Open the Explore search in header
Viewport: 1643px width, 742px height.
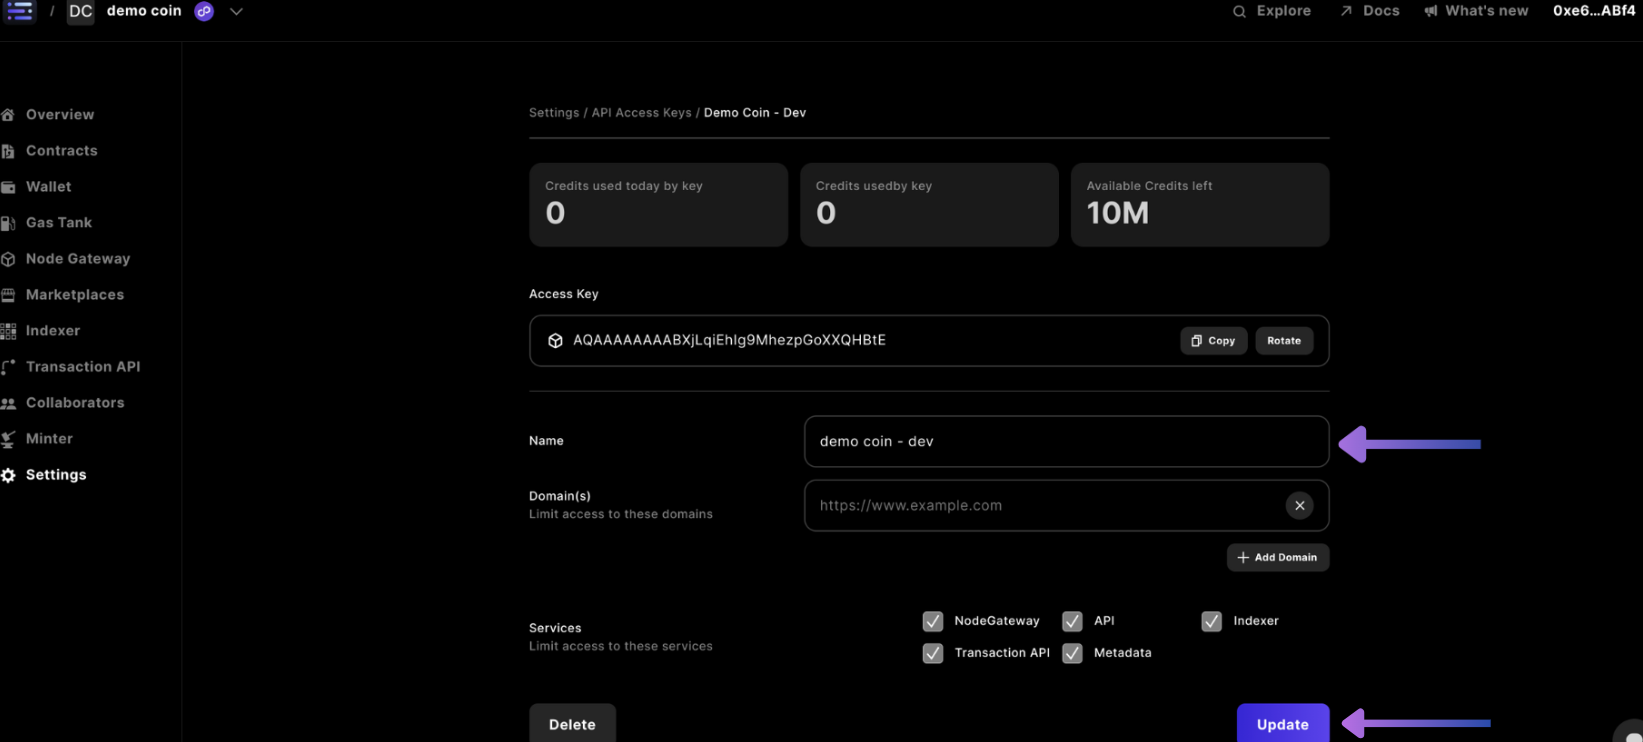(1272, 11)
